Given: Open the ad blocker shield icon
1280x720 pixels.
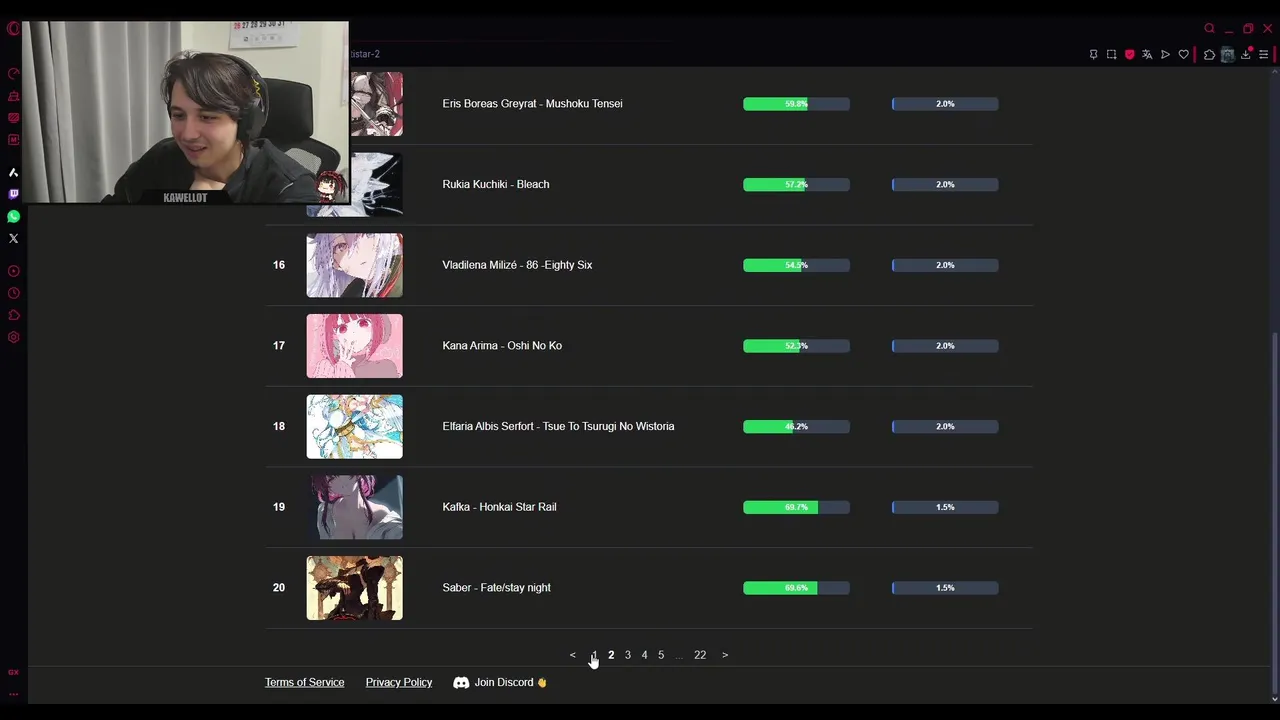Looking at the screenshot, I should 1129,54.
